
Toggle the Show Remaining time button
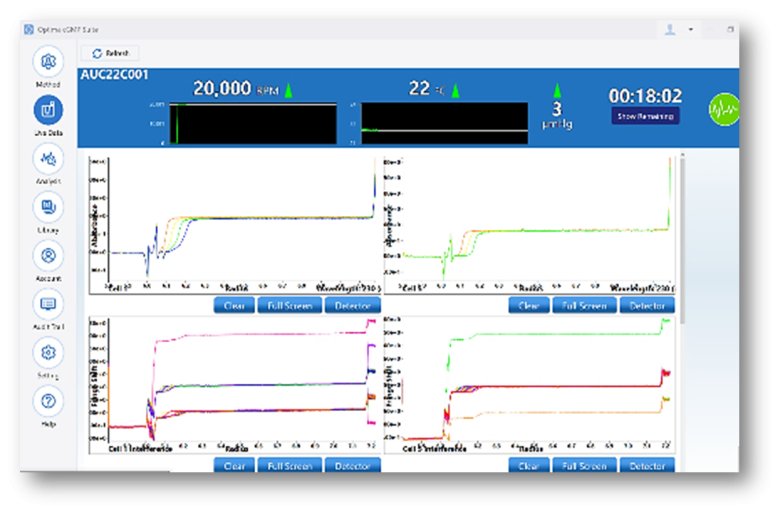tap(645, 116)
